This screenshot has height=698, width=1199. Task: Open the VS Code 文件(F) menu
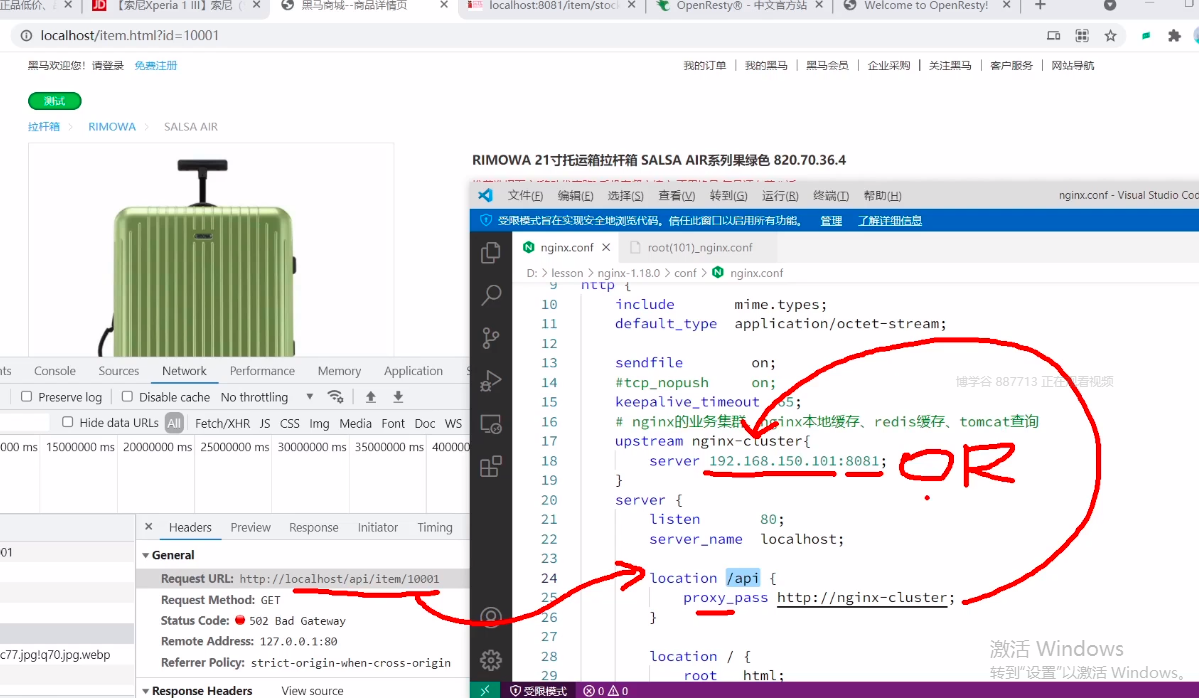525,196
